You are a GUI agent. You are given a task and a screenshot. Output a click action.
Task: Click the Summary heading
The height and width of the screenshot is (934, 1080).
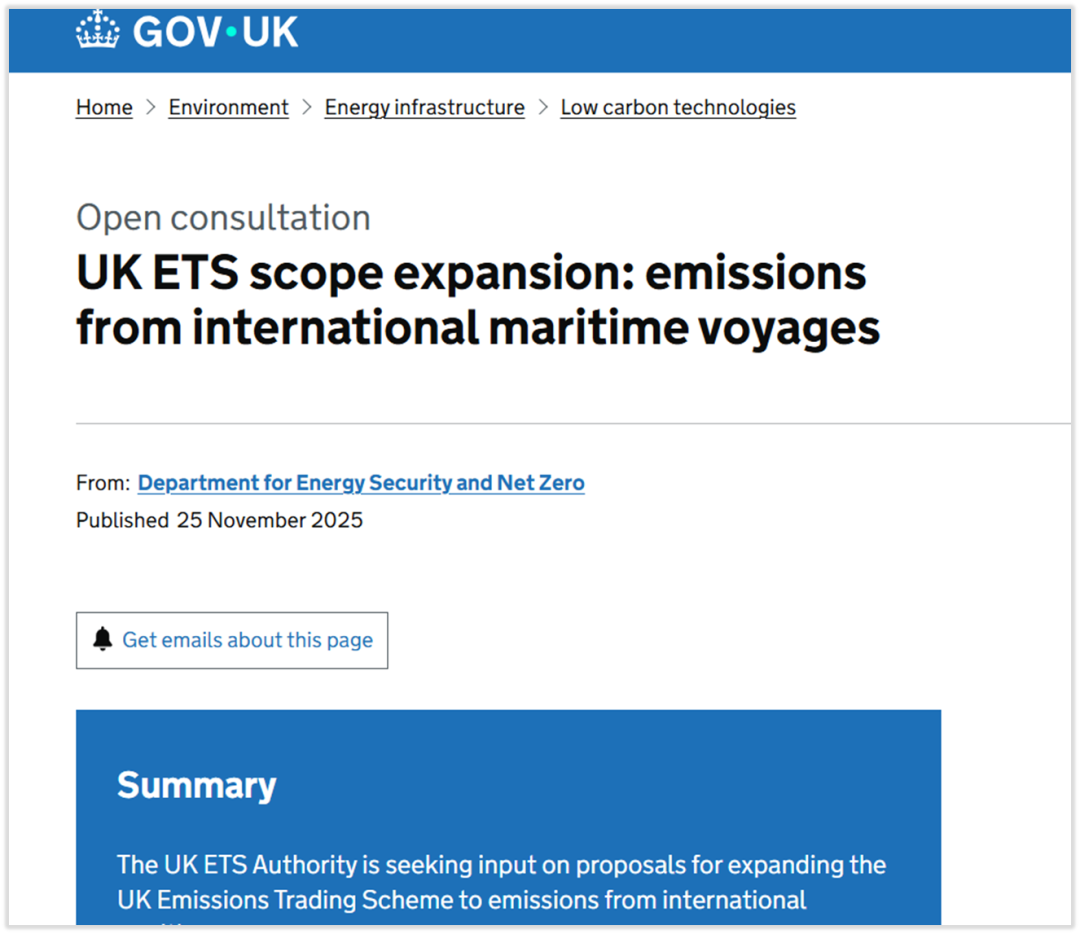196,786
